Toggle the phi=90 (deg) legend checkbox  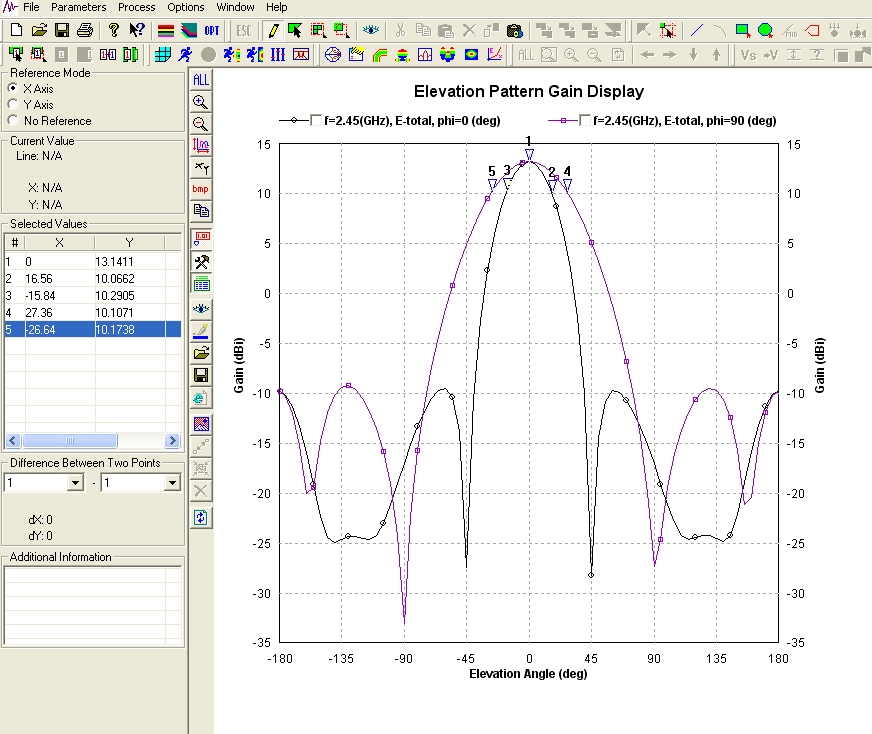pyautogui.click(x=583, y=120)
